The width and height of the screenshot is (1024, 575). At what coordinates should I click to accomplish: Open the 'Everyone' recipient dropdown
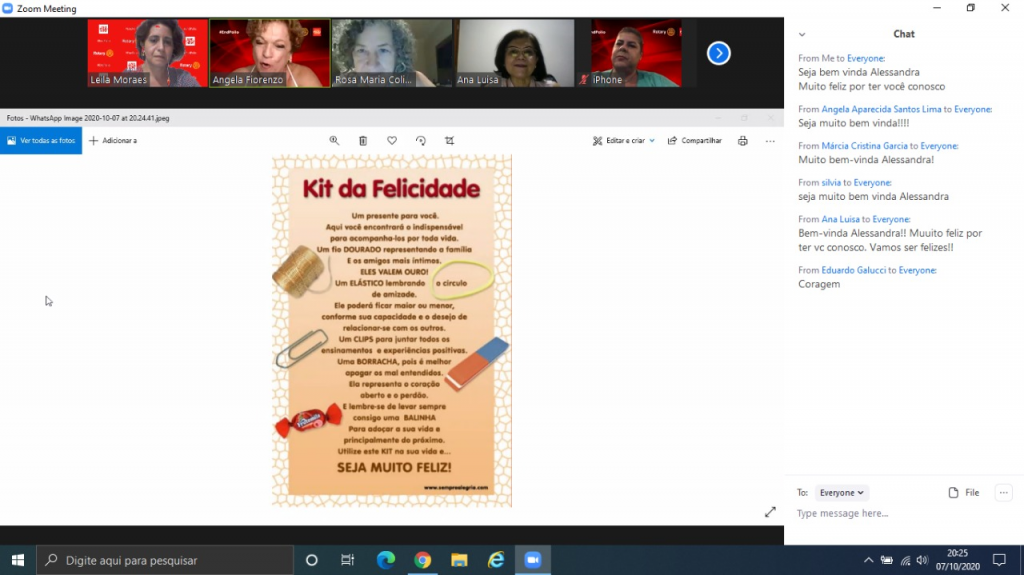click(842, 493)
